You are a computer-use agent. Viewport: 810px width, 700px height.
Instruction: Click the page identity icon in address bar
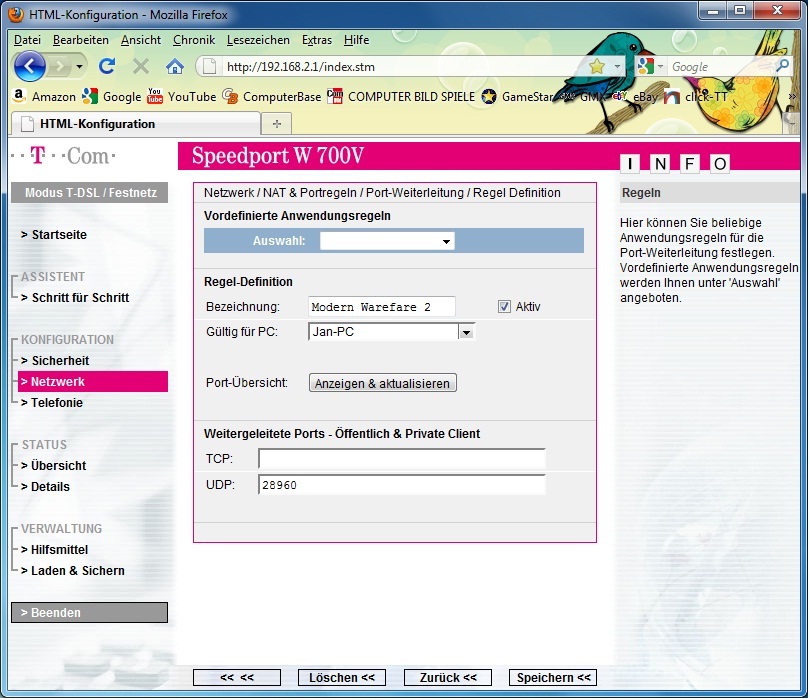click(x=209, y=67)
